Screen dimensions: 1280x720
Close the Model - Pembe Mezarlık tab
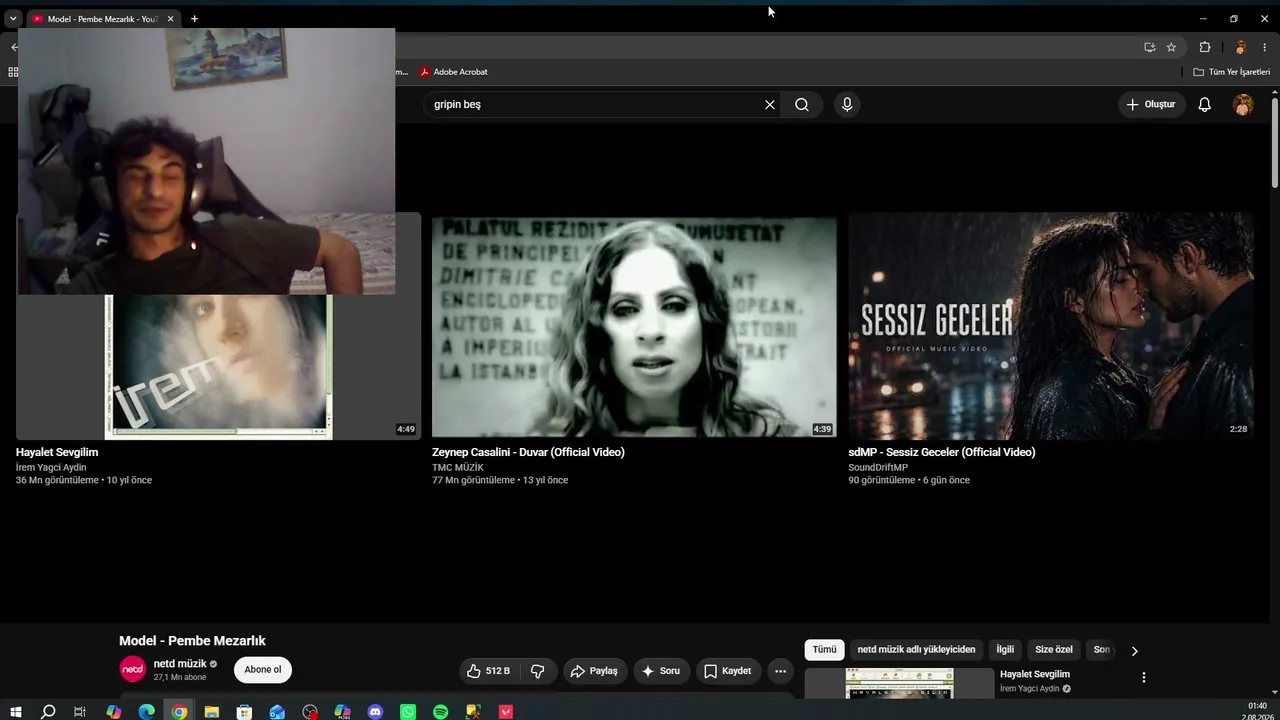pyautogui.click(x=171, y=19)
